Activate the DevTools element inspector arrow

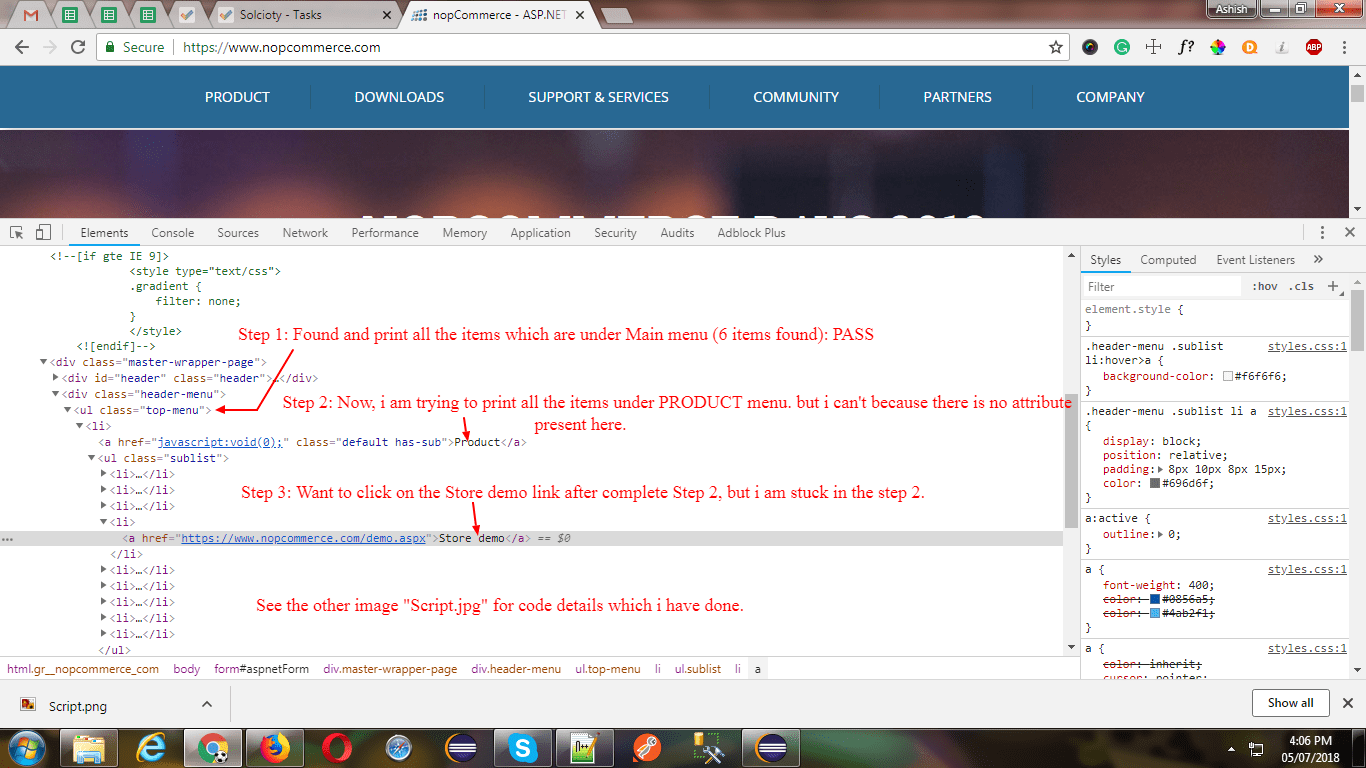tap(17, 232)
